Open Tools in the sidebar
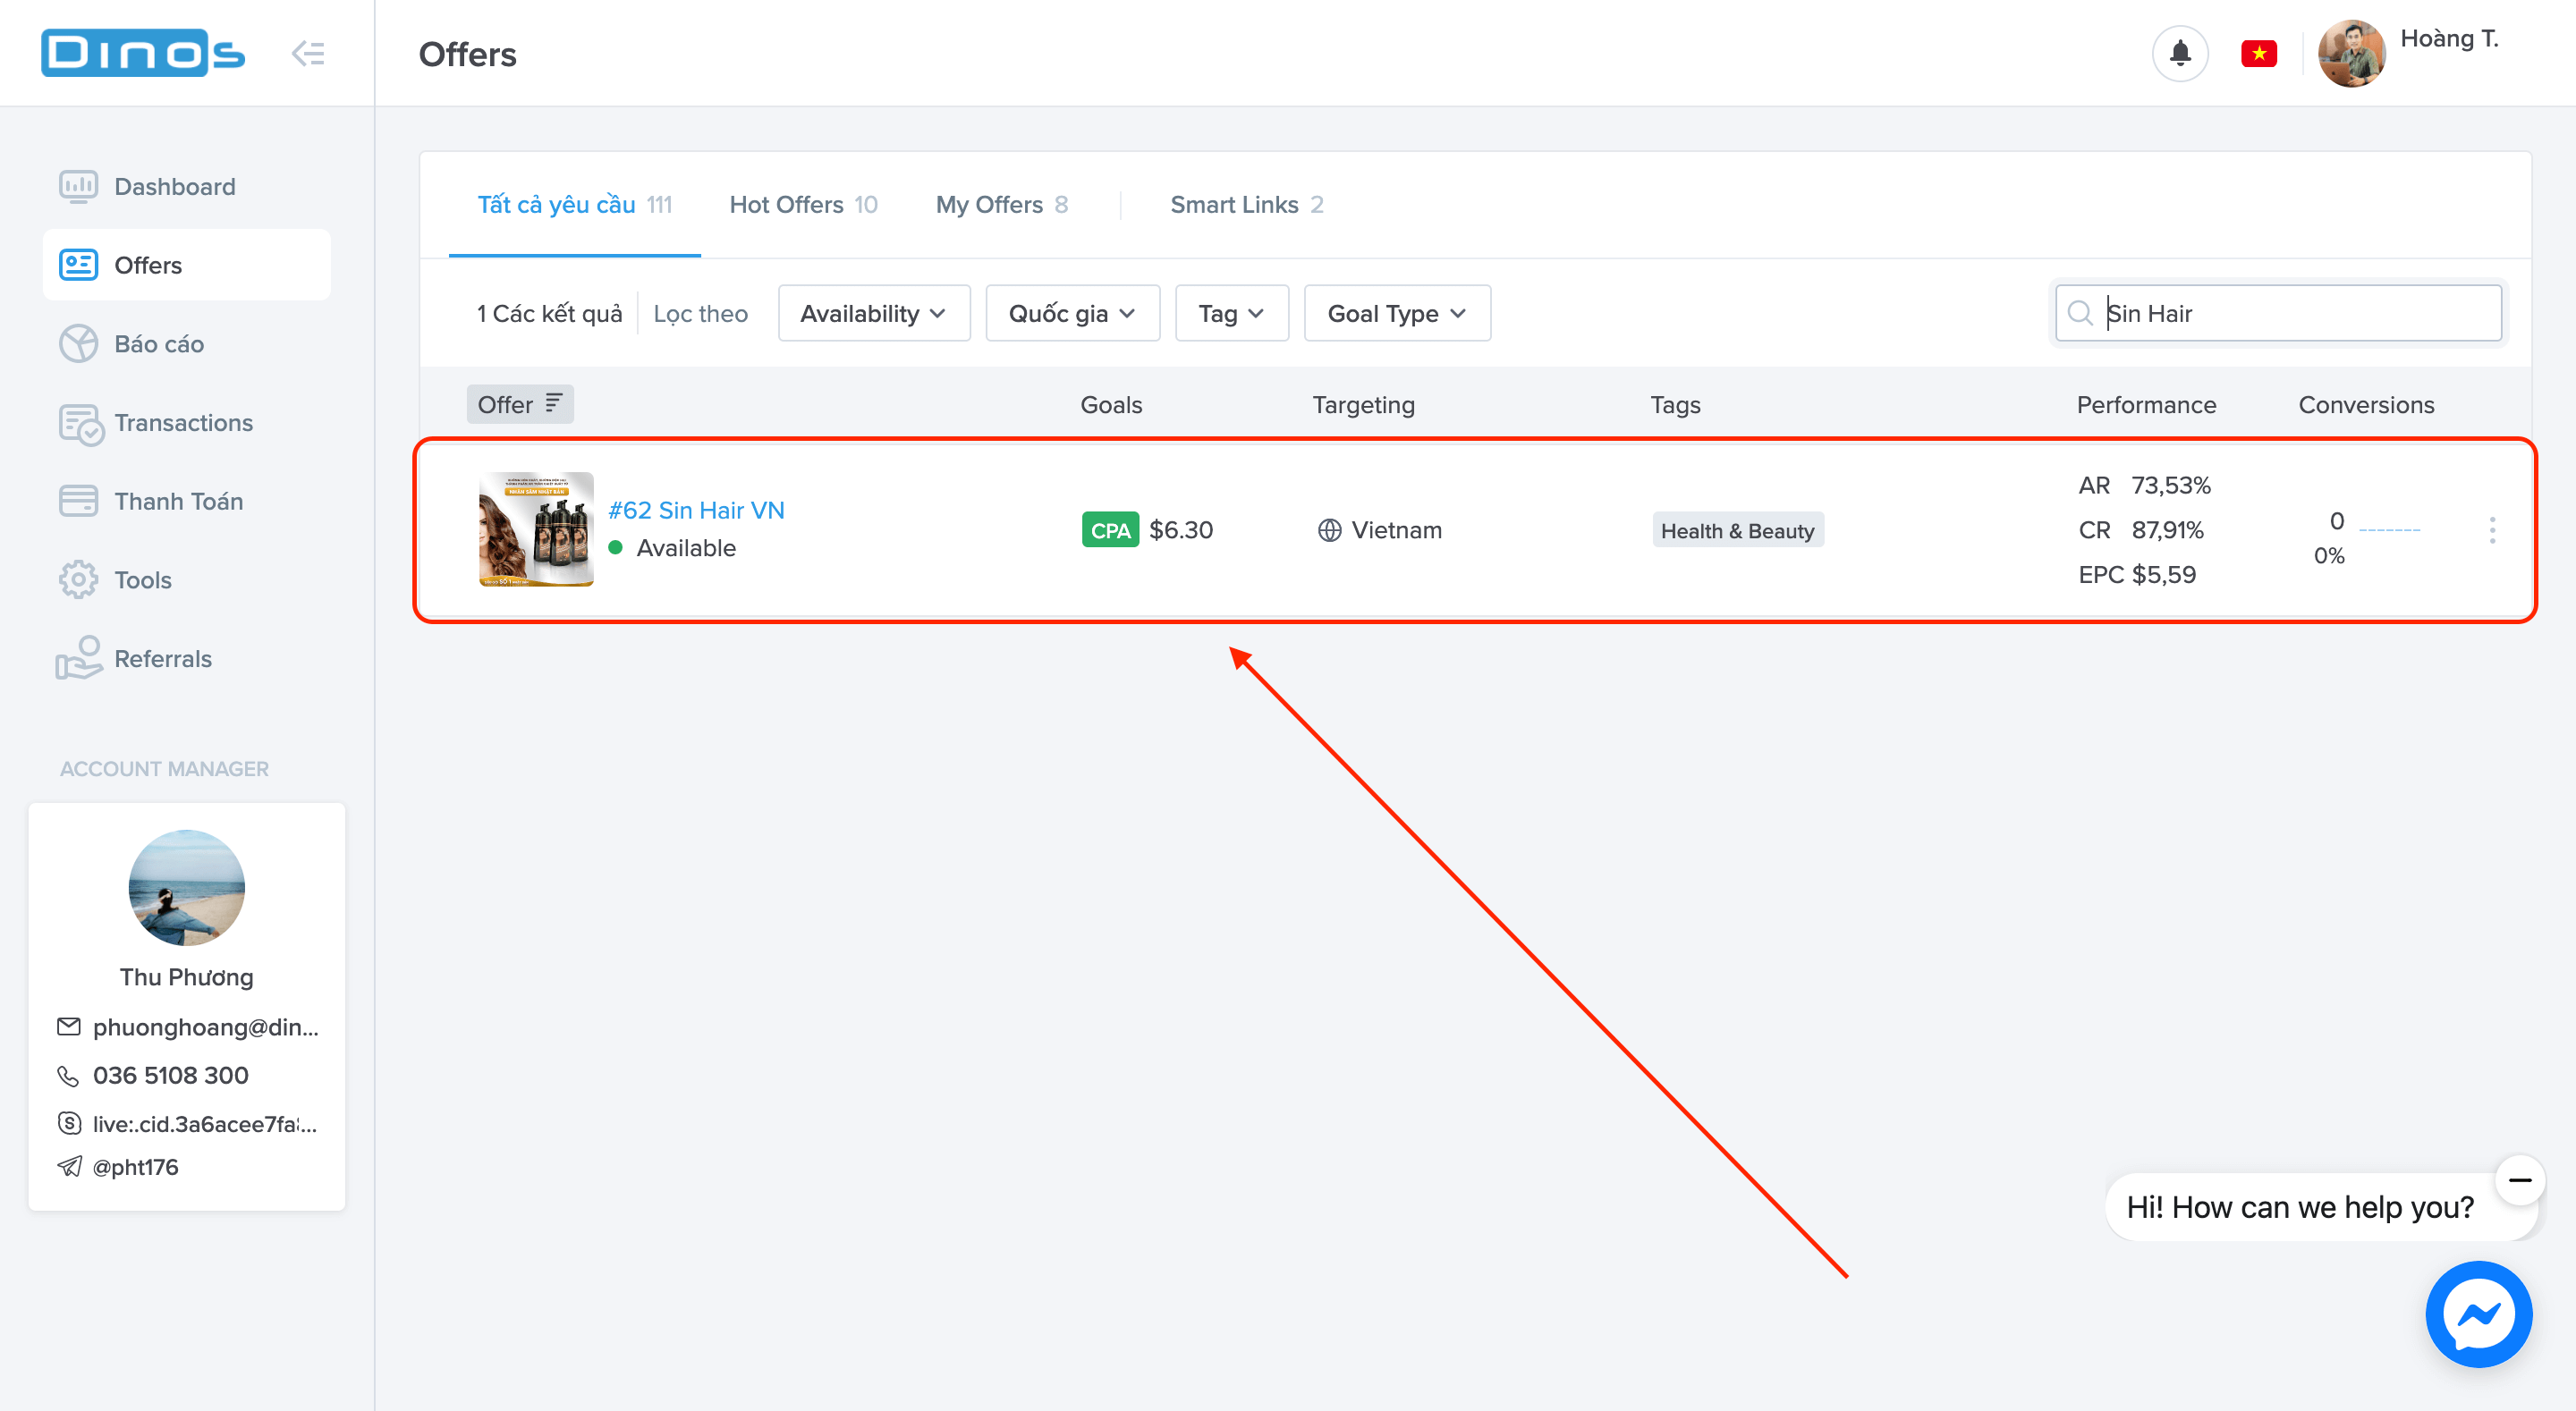Viewport: 2576px width, 1411px height. click(186, 579)
